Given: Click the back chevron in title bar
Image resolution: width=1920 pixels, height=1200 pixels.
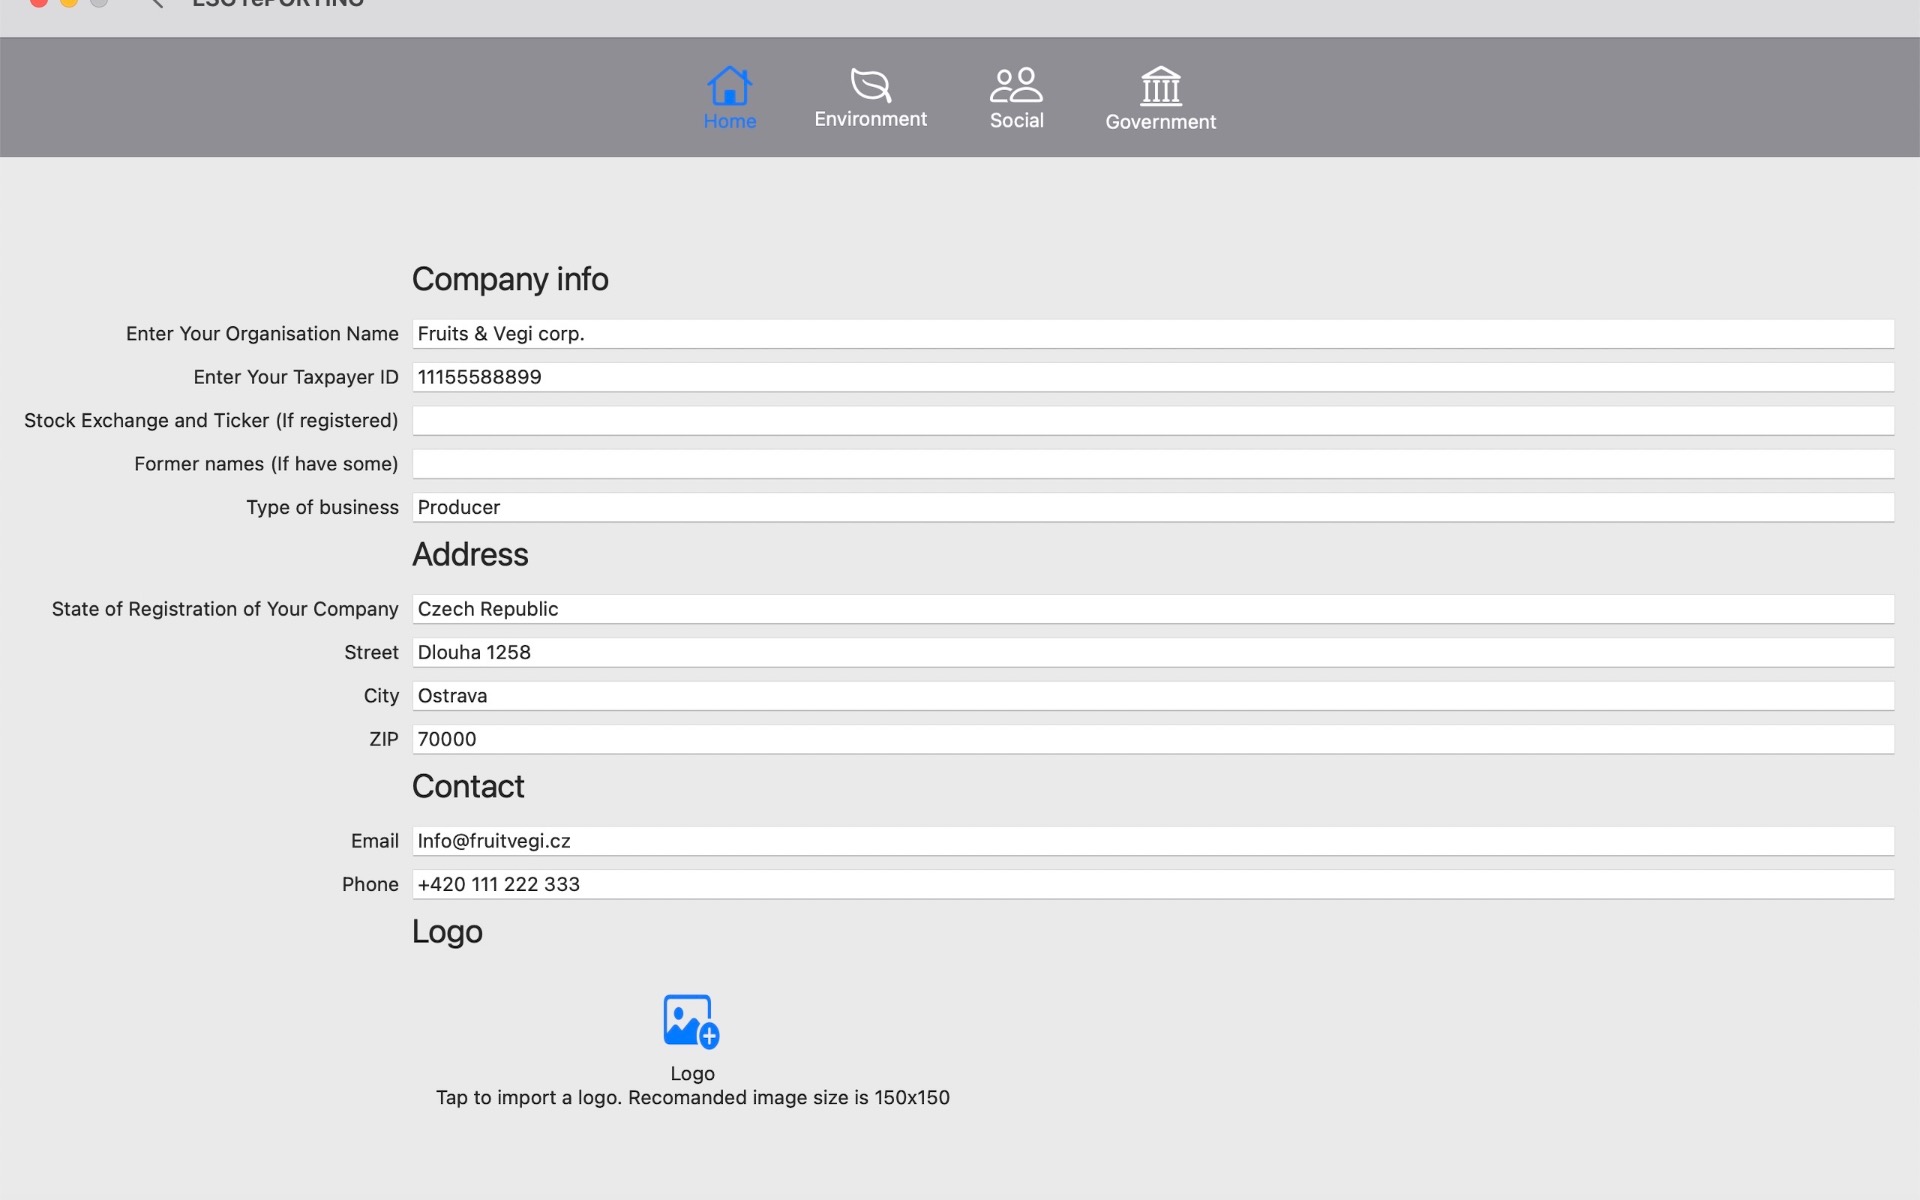Looking at the screenshot, I should coord(156,4).
